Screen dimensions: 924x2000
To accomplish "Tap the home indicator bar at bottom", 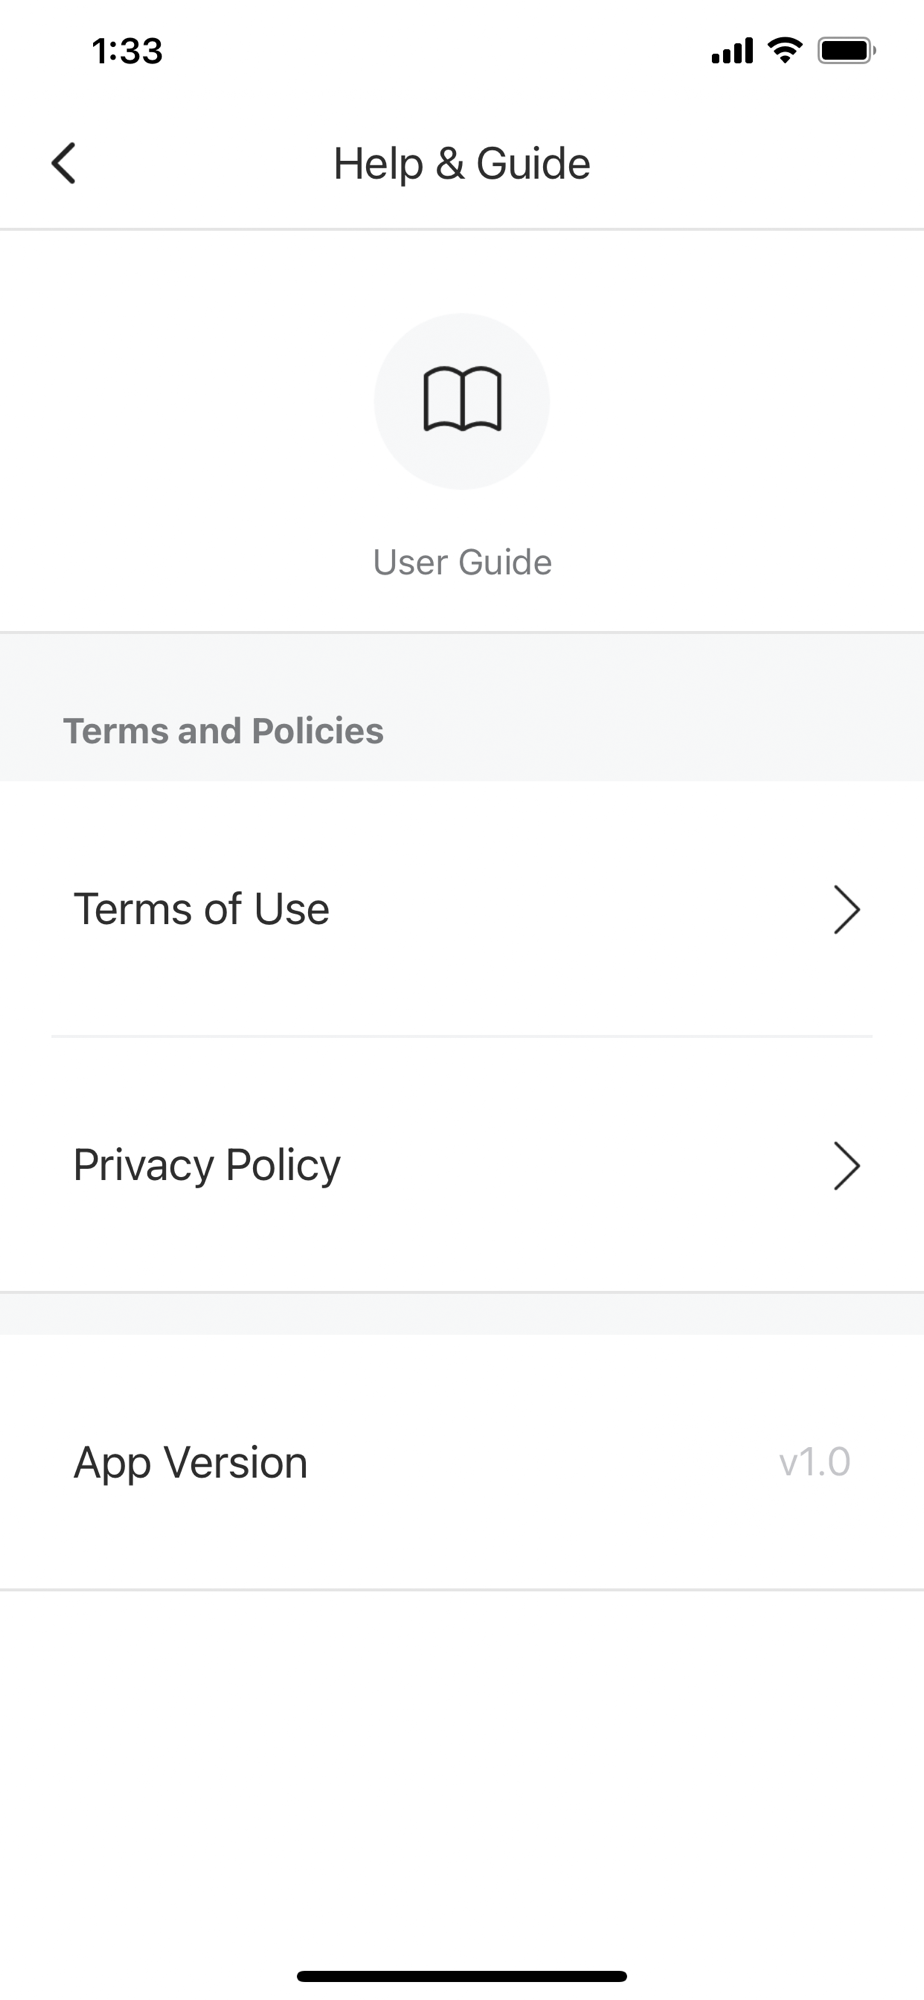I will [462, 1976].
